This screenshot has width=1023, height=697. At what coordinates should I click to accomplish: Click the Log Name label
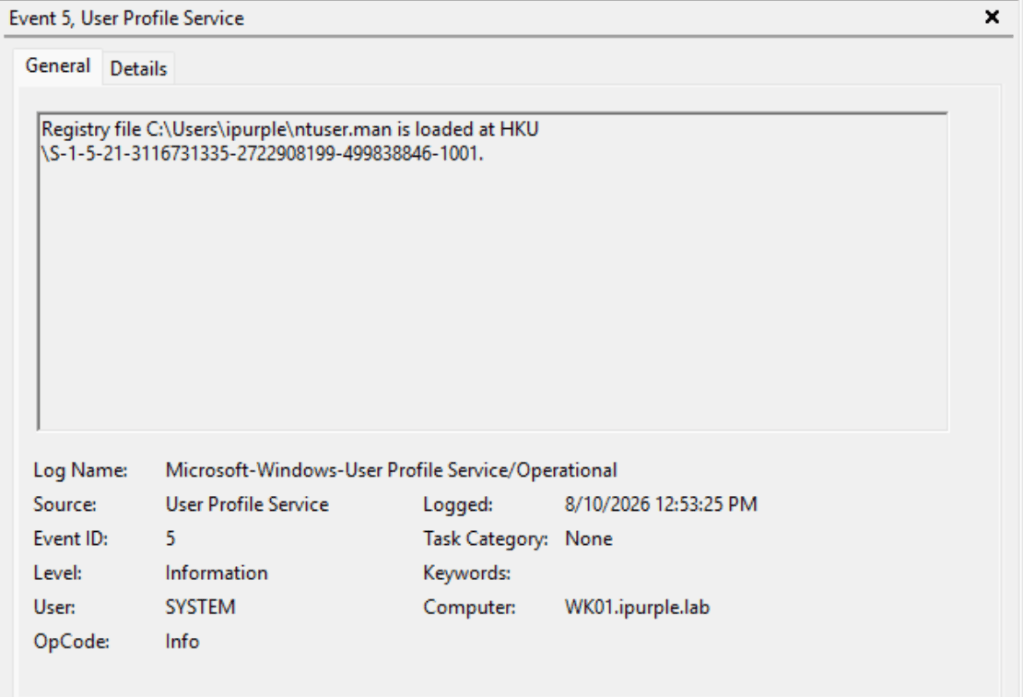click(80, 471)
